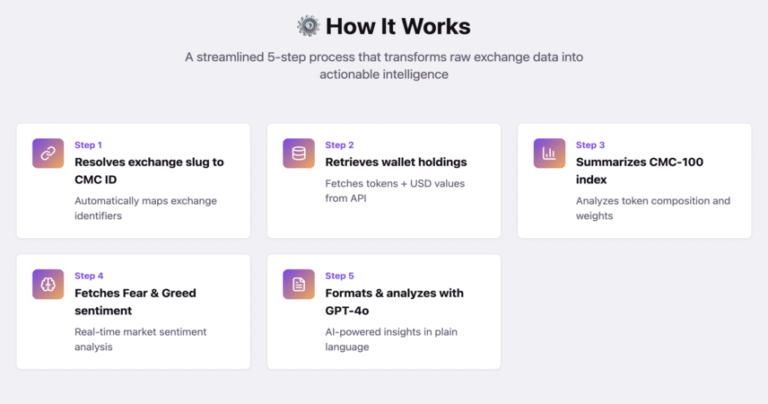
Task: Open the Formats & analyzes with GPT-4o heading
Action: 394,302
